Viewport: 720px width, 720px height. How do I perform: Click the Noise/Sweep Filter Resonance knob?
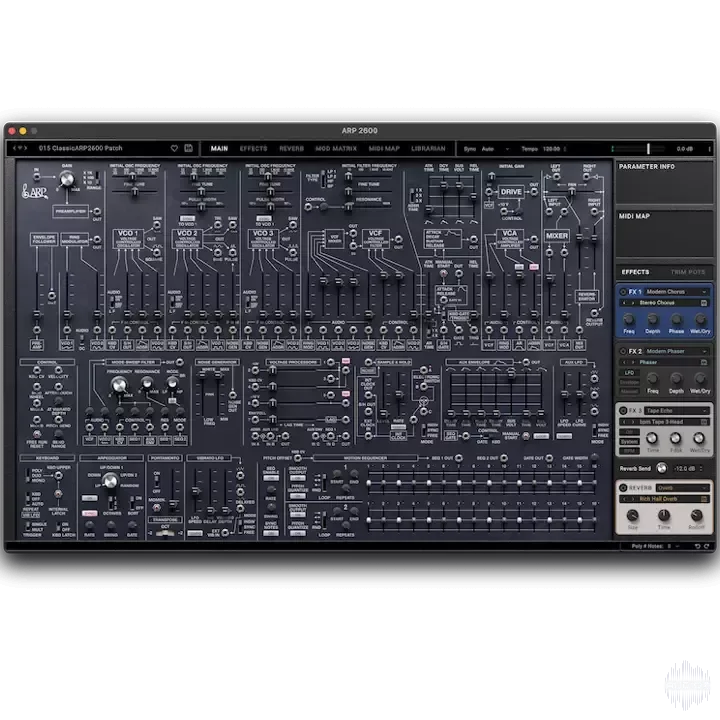click(x=147, y=382)
